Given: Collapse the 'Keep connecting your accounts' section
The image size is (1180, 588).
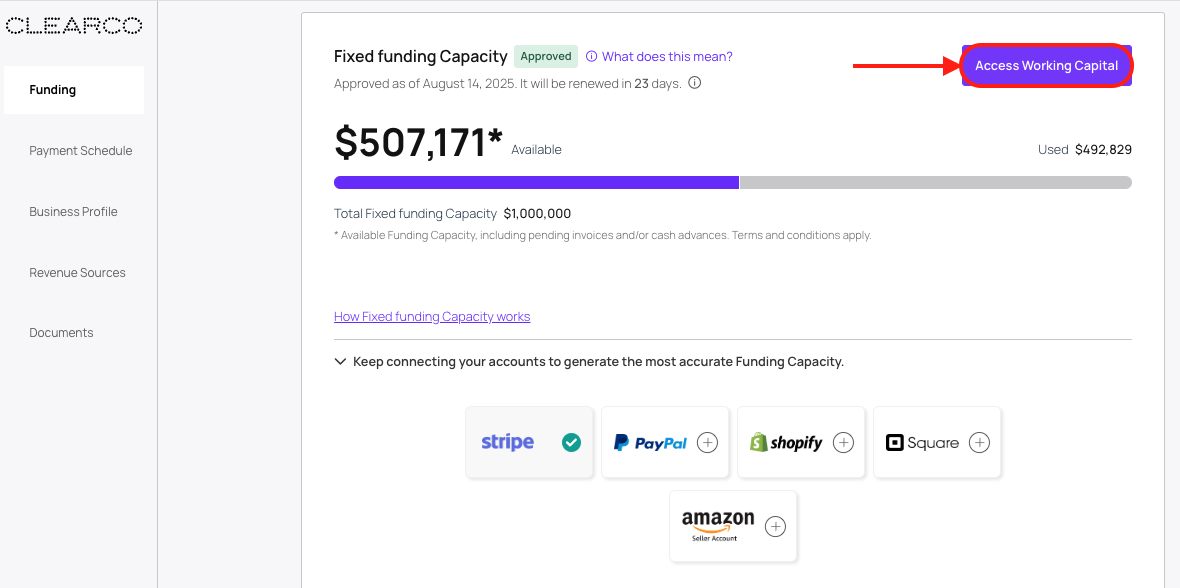Looking at the screenshot, I should (341, 362).
